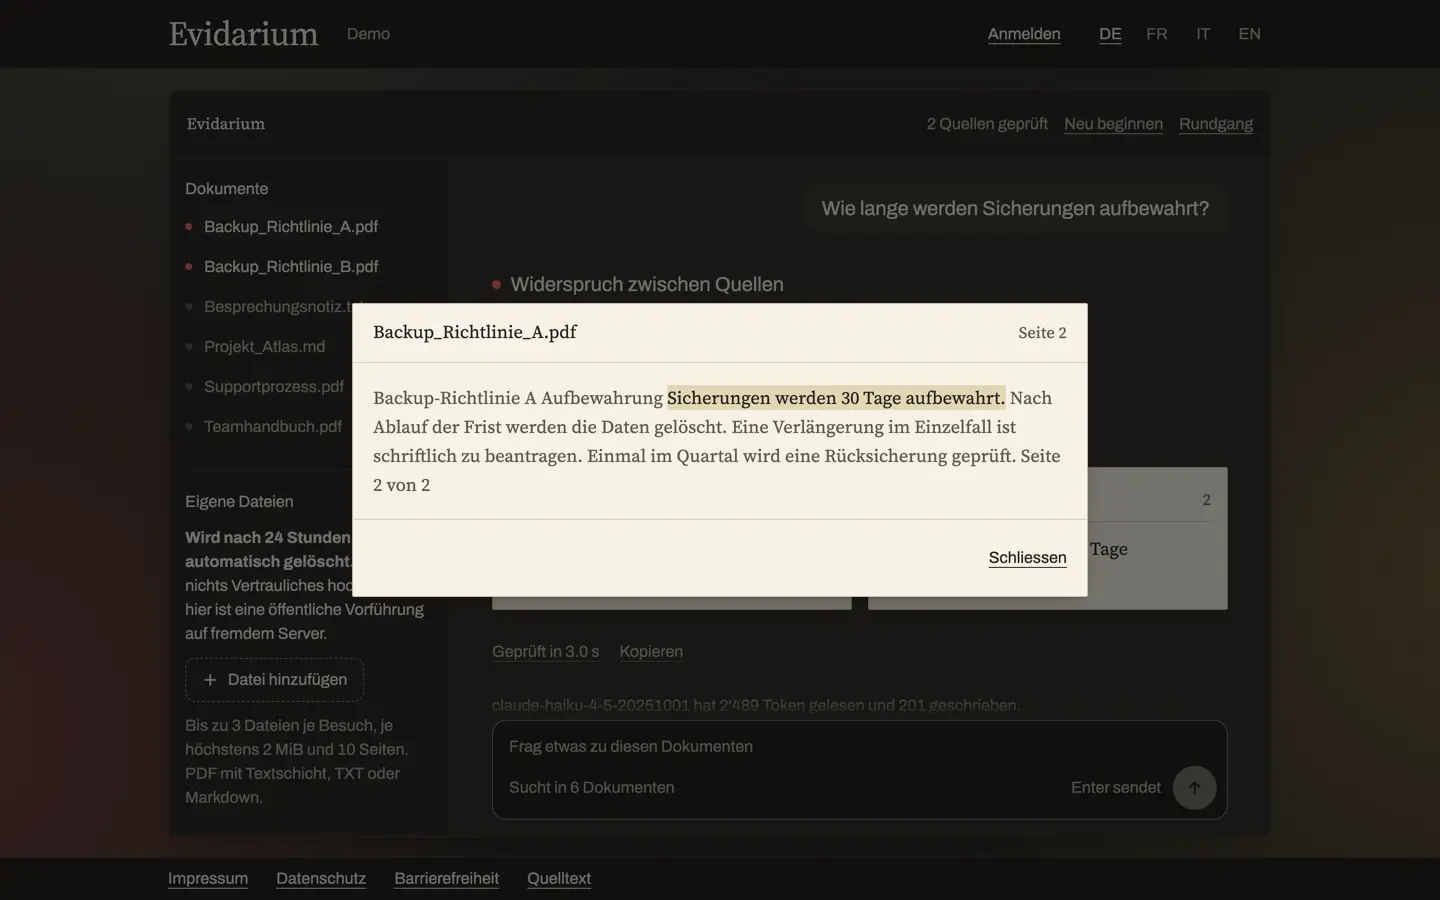
Task: Open the Datenschutz footer link
Action: pyautogui.click(x=321, y=879)
